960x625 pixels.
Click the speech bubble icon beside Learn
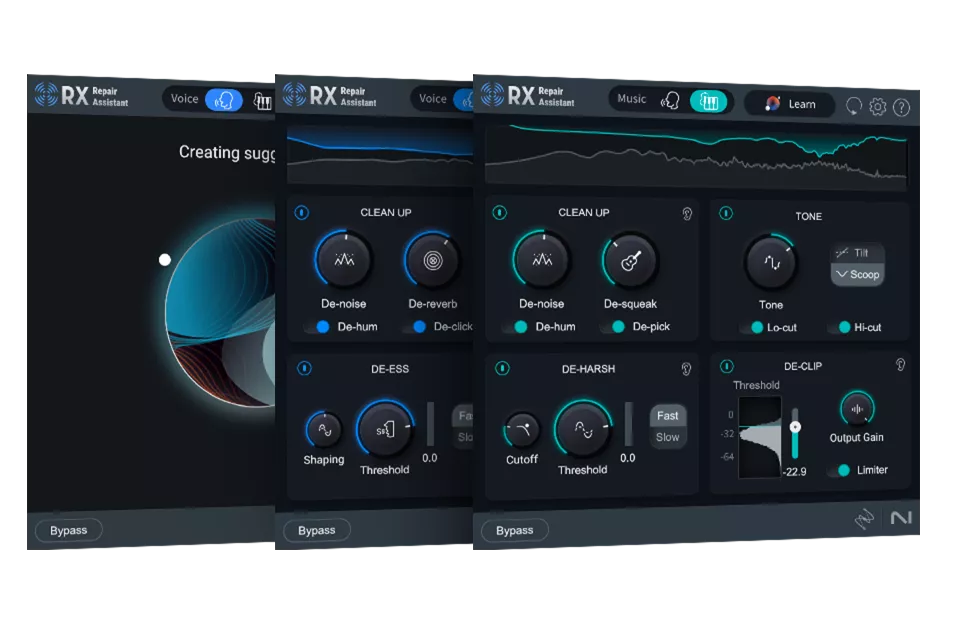853,106
